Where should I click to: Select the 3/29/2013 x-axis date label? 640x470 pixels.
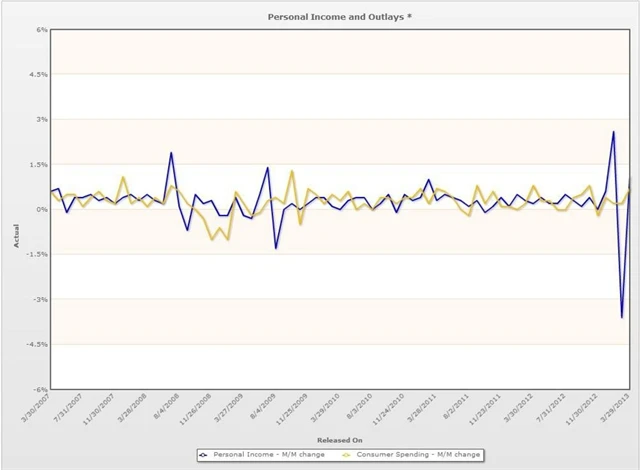616,410
